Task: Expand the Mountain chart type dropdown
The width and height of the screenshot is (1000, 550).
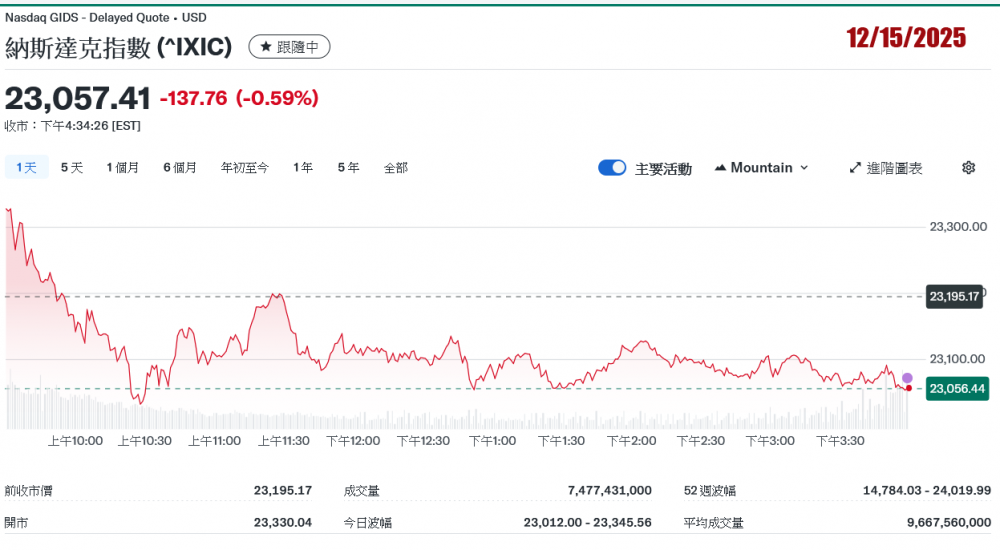Action: 762,168
